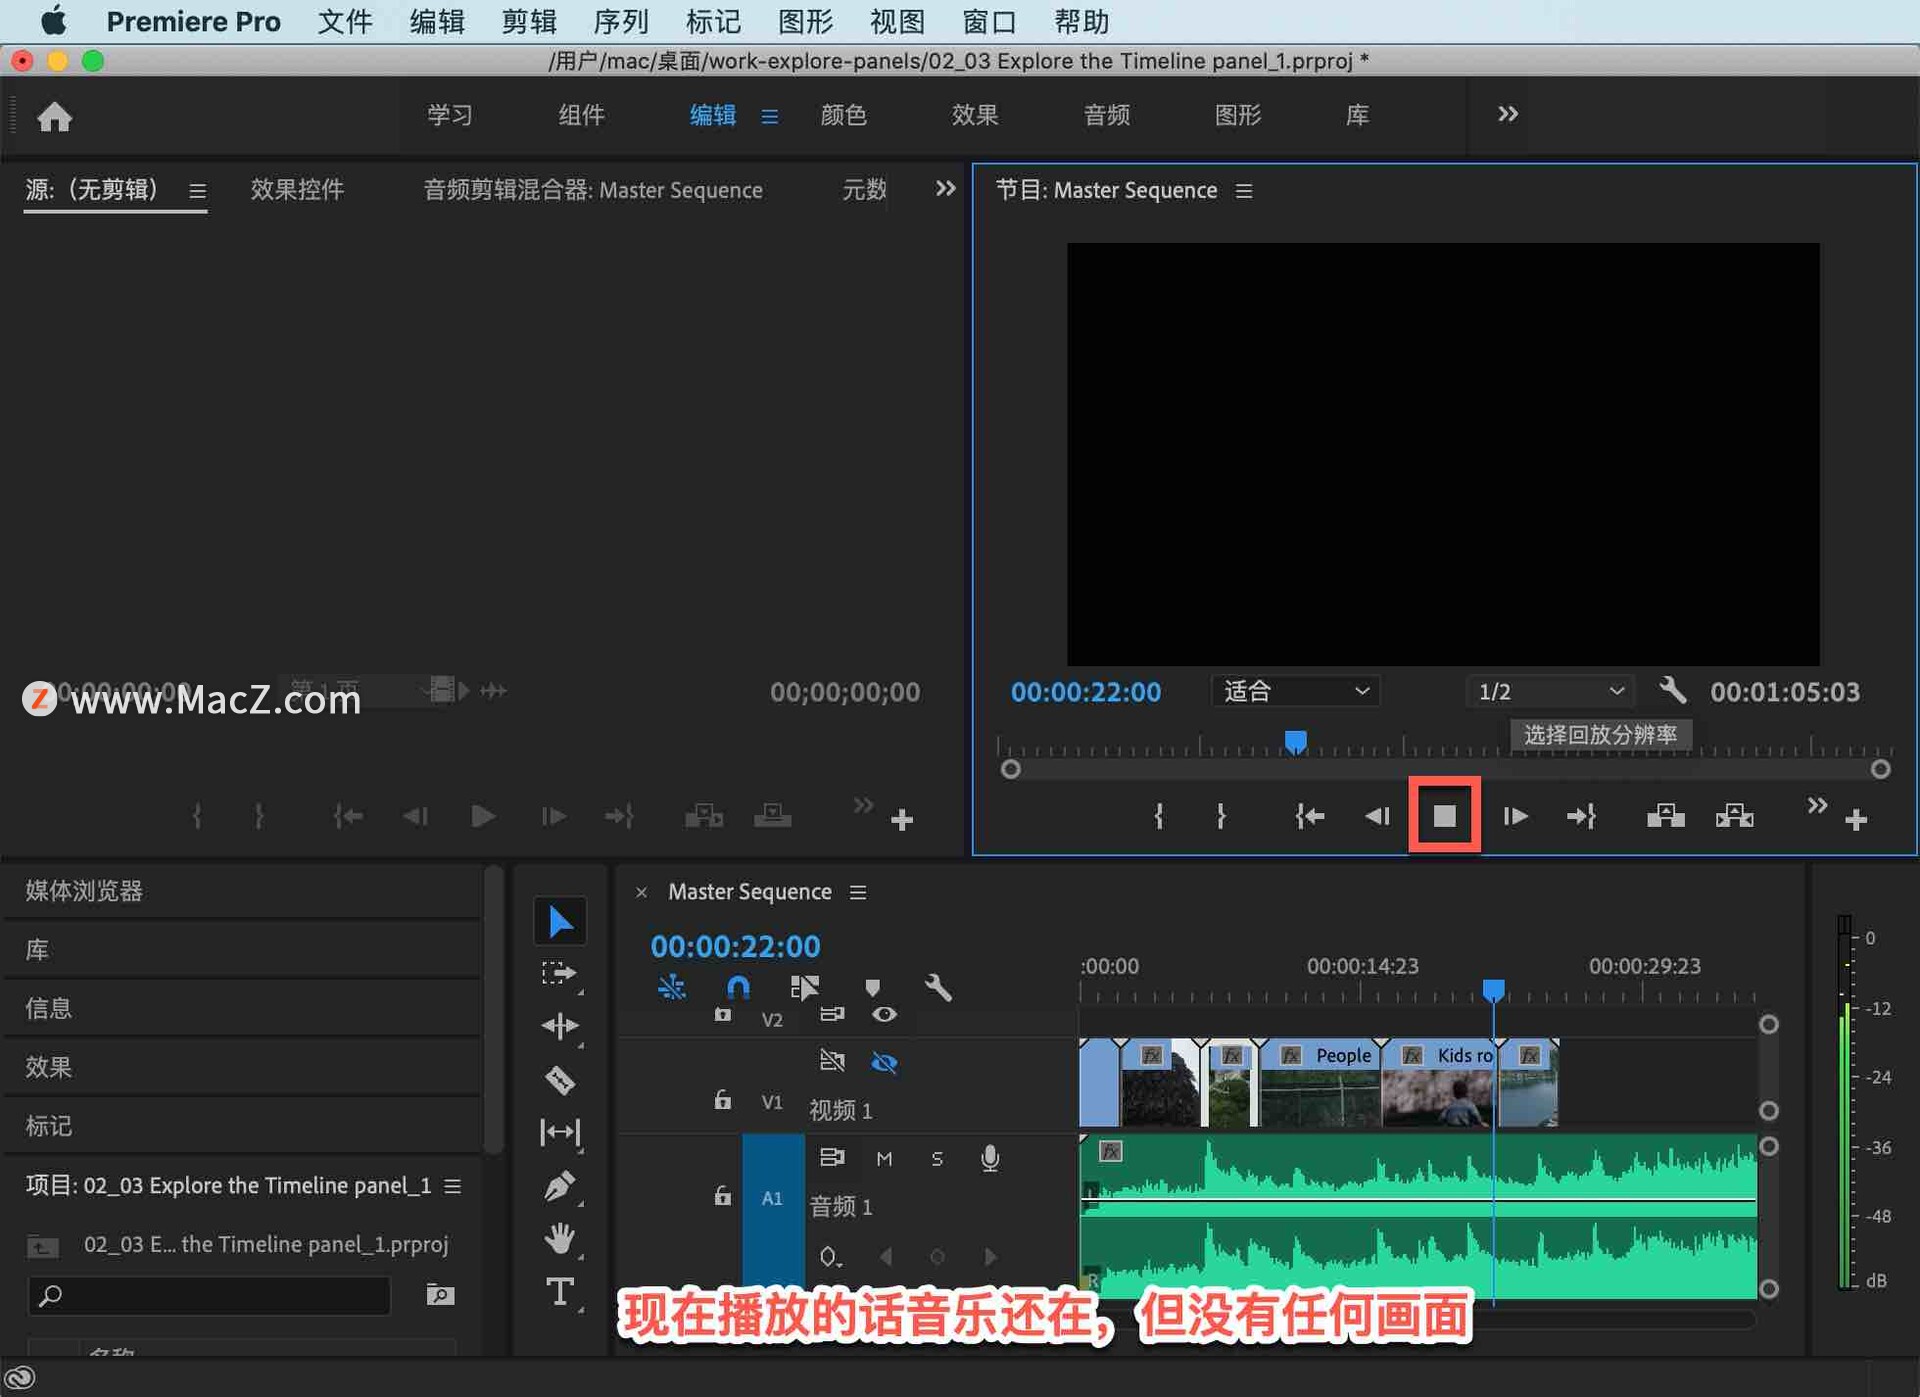Stop playback in Program Monitor

1444,816
